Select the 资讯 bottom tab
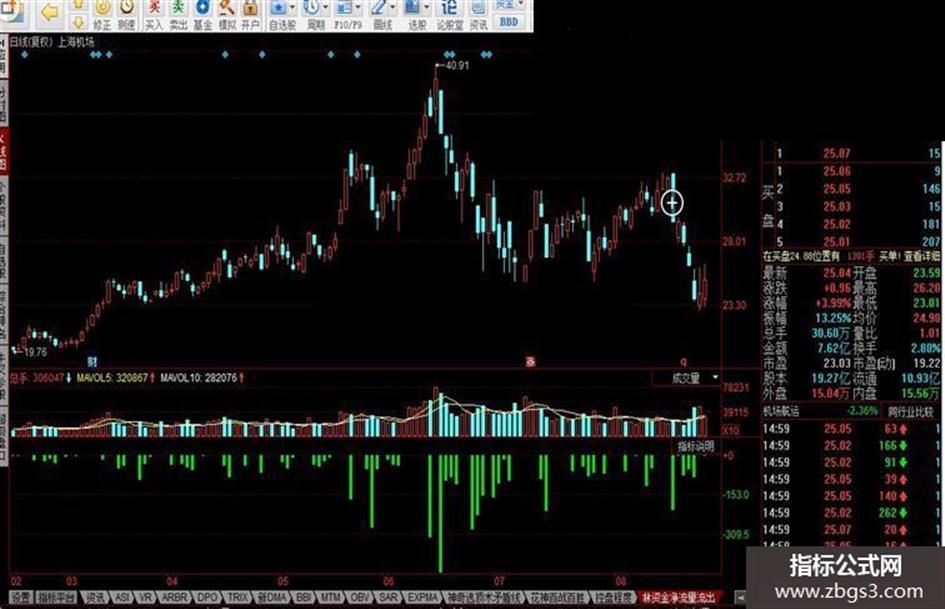Screen dimensions: 945x609 point(95,598)
